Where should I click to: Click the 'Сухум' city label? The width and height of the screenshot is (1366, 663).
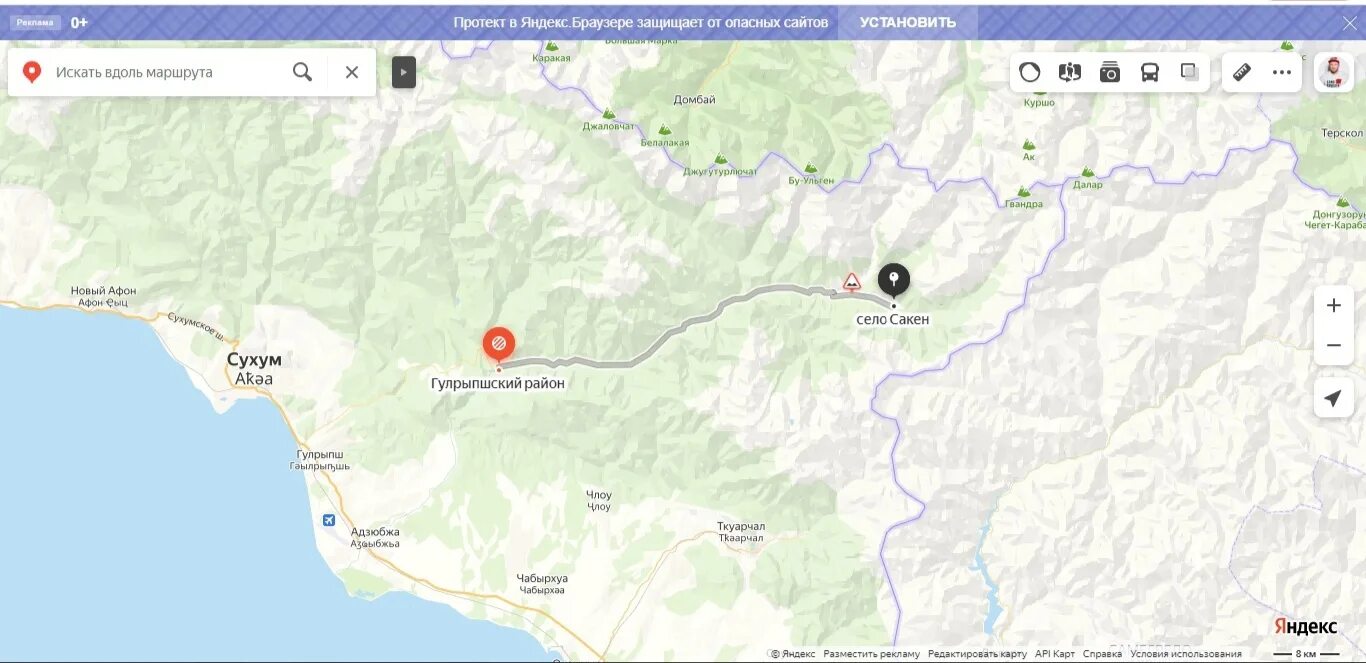pos(254,360)
